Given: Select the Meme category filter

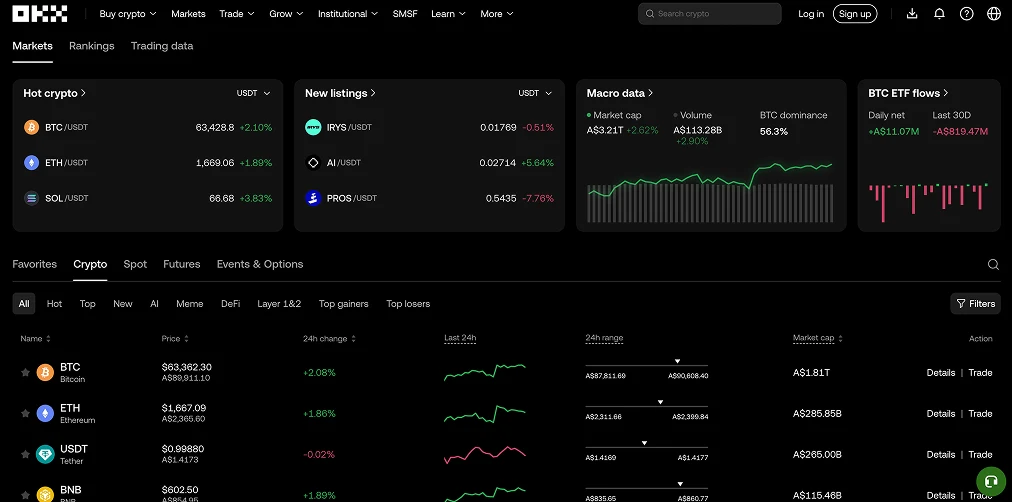Looking at the screenshot, I should pos(190,303).
